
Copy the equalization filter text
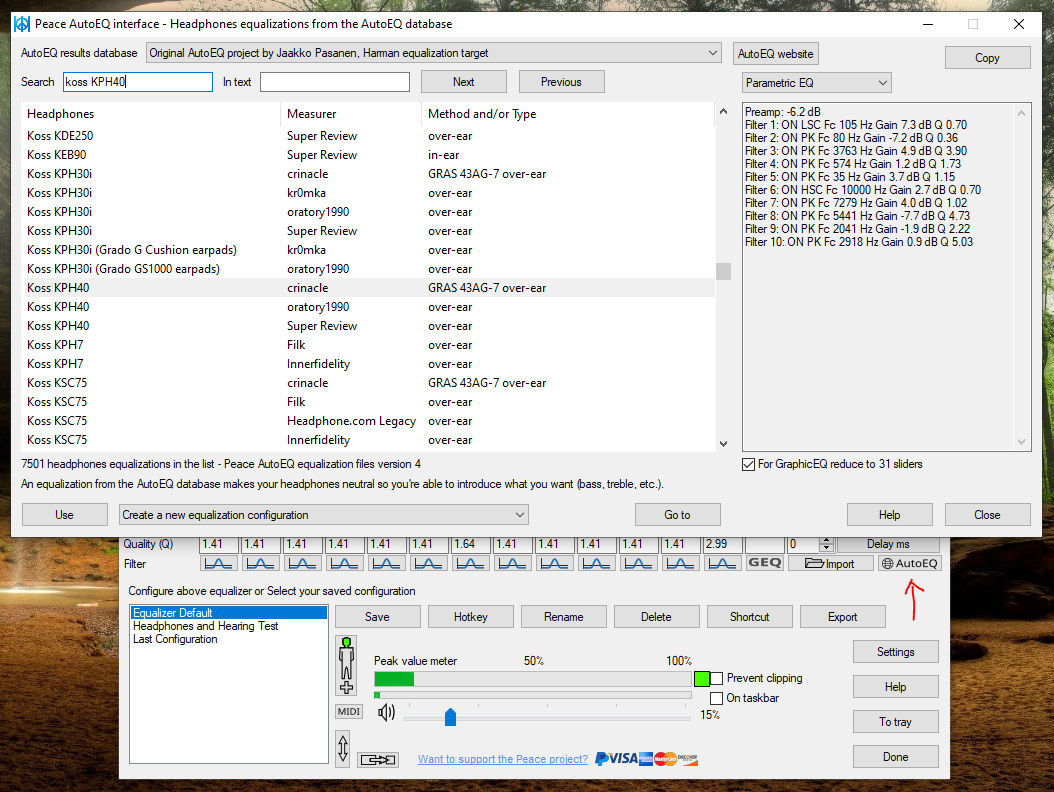pyautogui.click(x=987, y=58)
